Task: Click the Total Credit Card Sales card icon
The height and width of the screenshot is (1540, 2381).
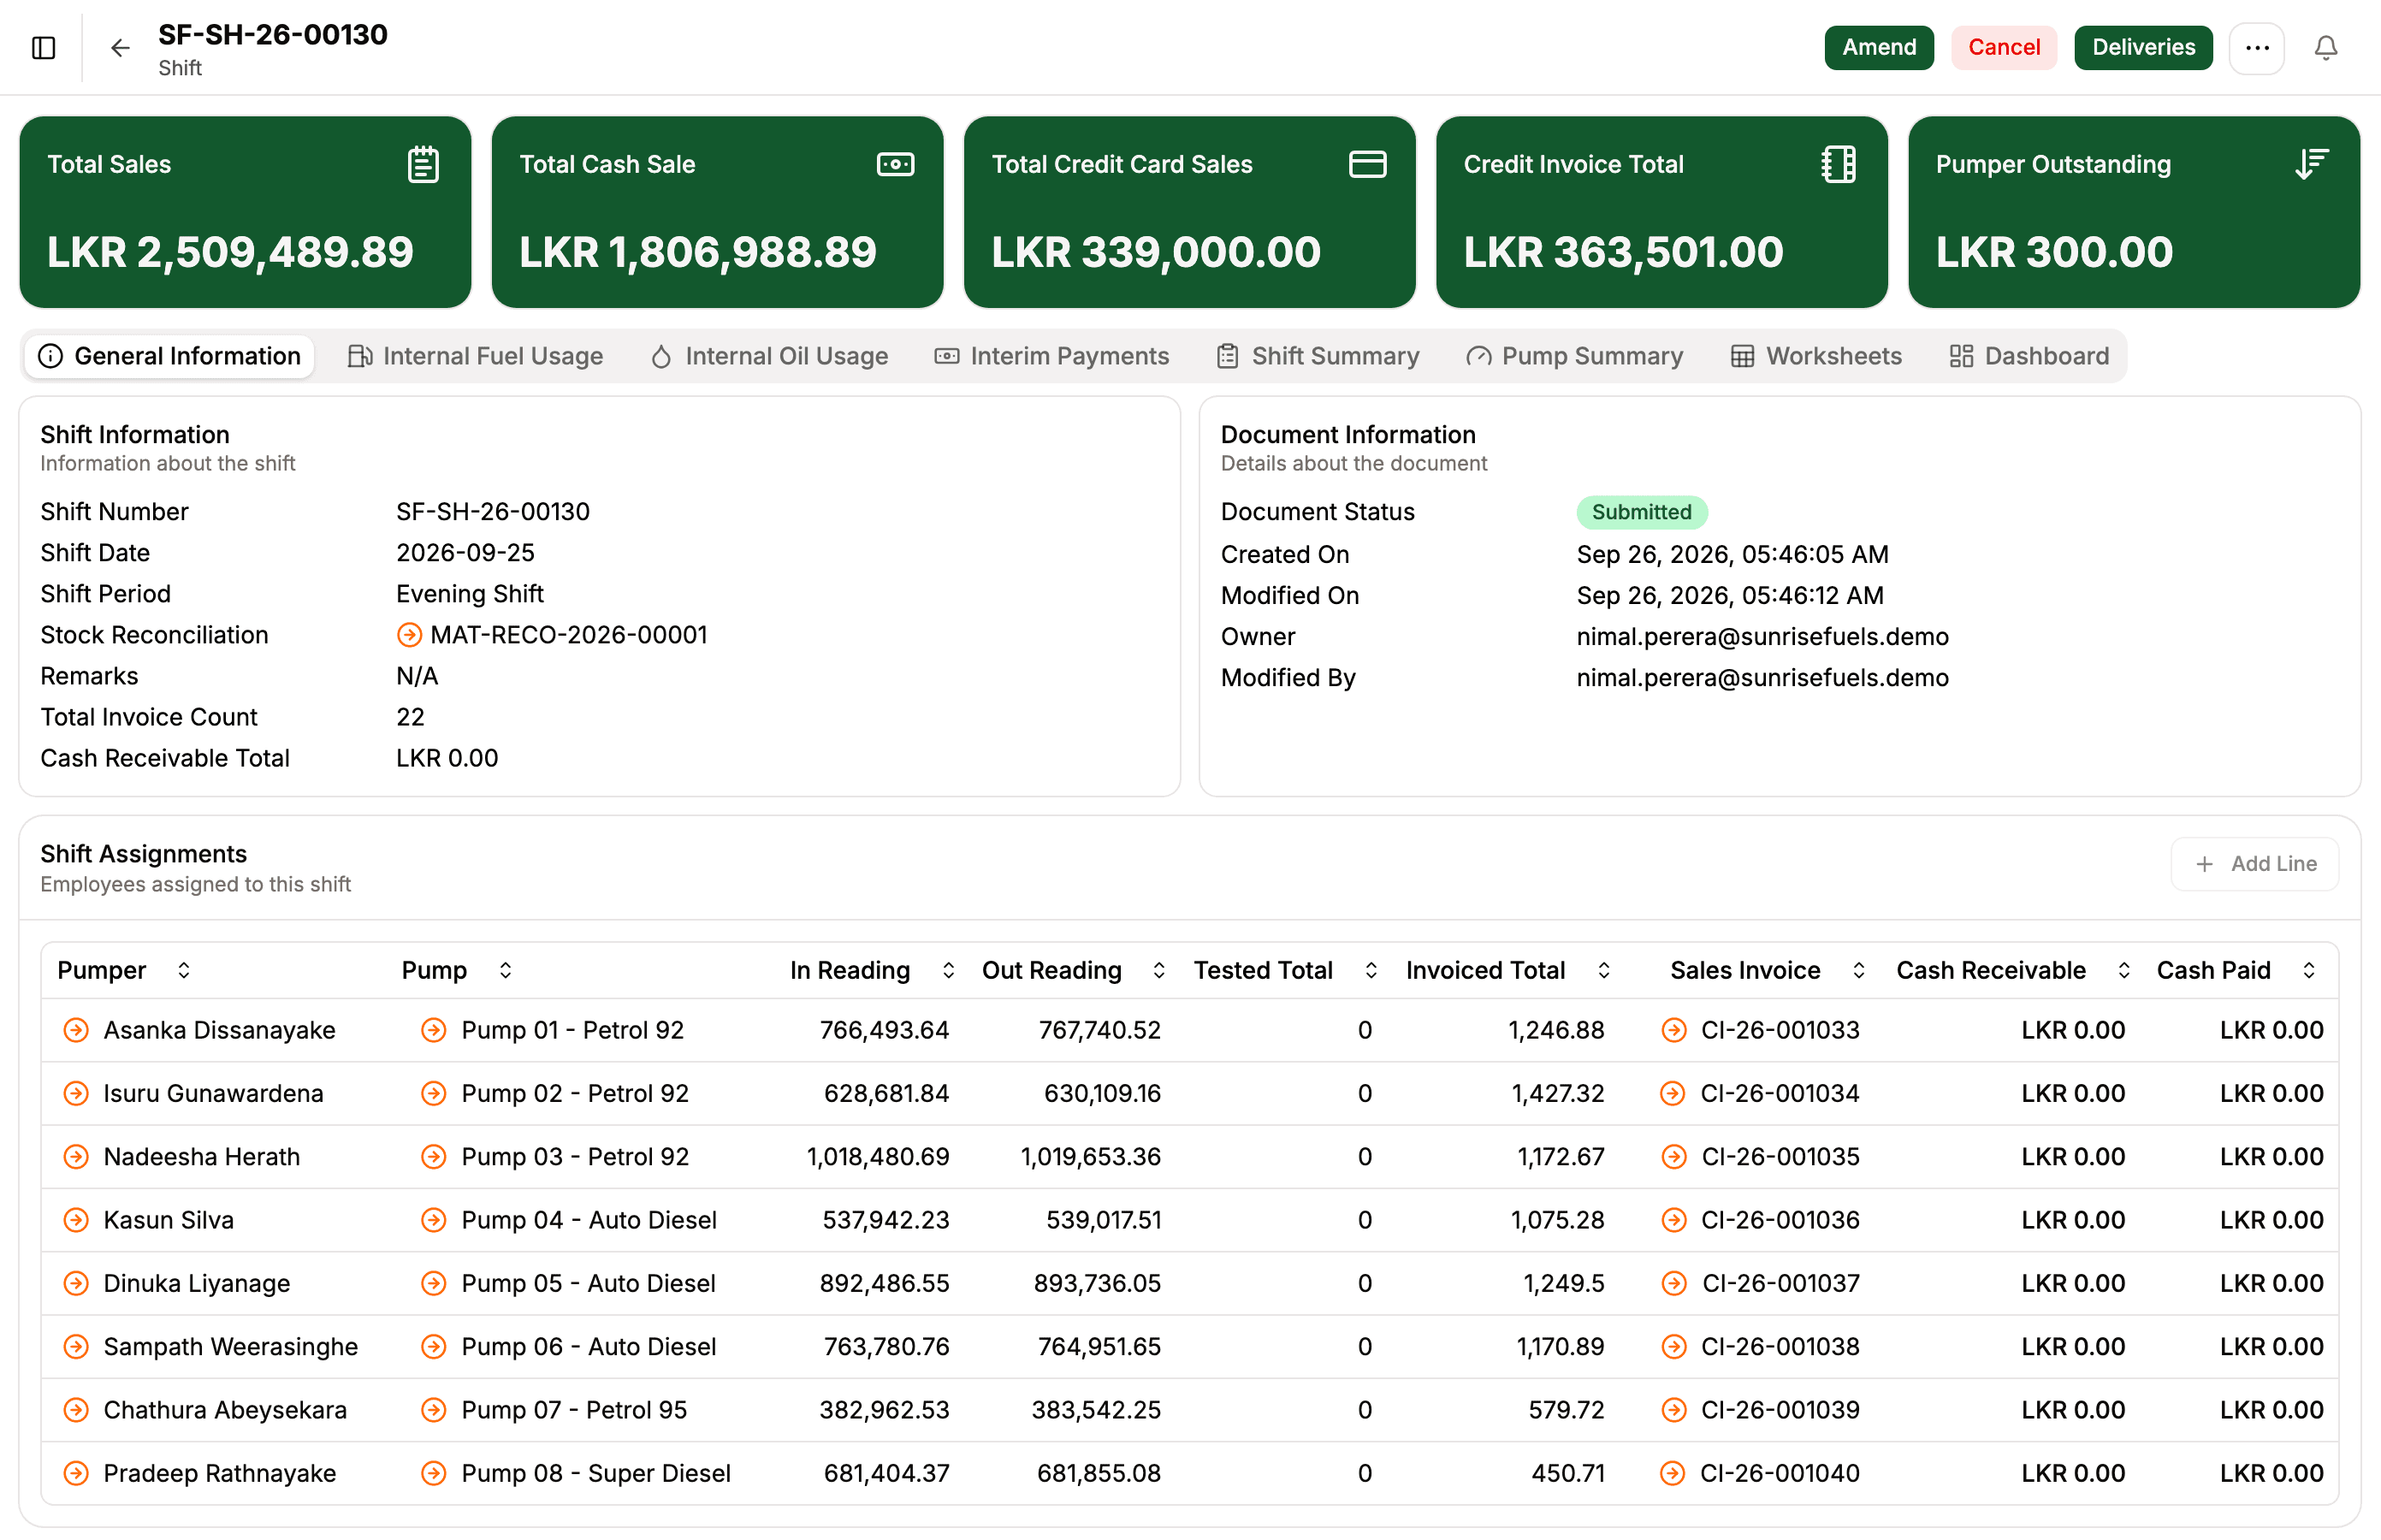Action: click(1367, 164)
